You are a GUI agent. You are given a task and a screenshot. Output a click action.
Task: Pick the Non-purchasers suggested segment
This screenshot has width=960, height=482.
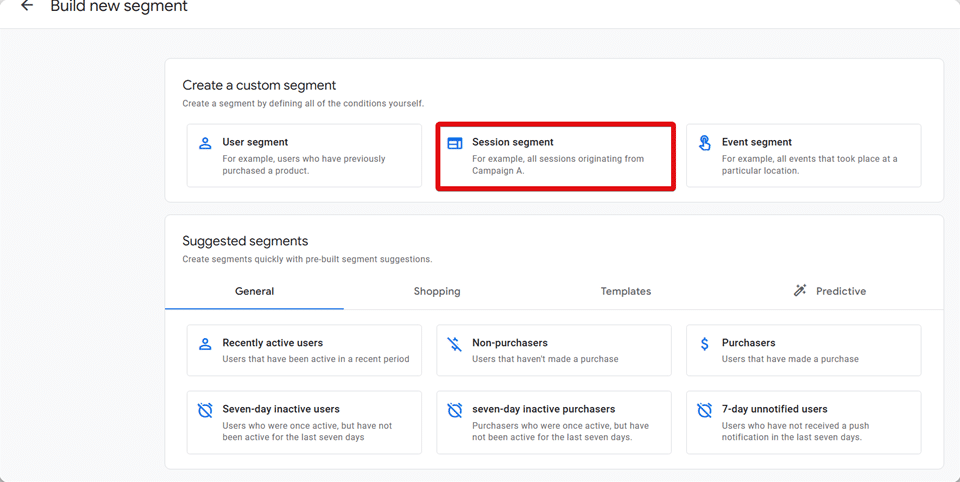[x=554, y=350]
